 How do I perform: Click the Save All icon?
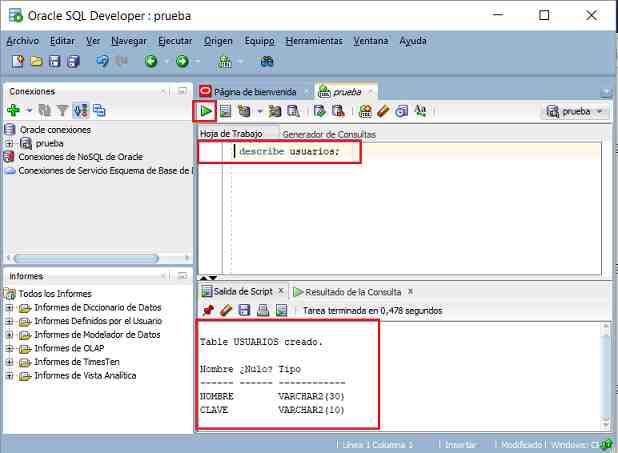point(73,62)
